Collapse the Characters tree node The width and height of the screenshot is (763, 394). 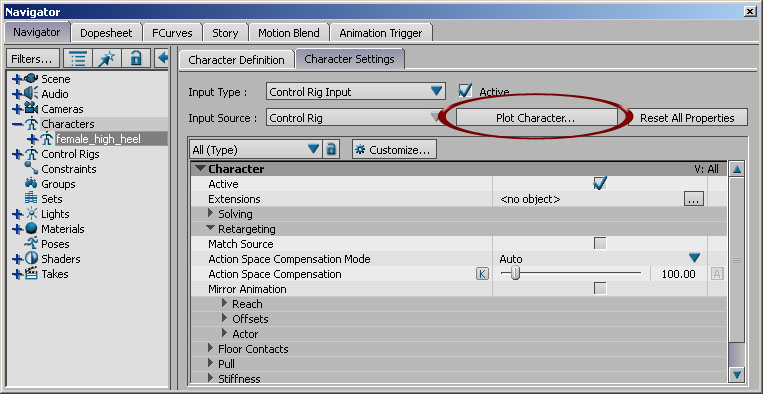pyautogui.click(x=17, y=124)
